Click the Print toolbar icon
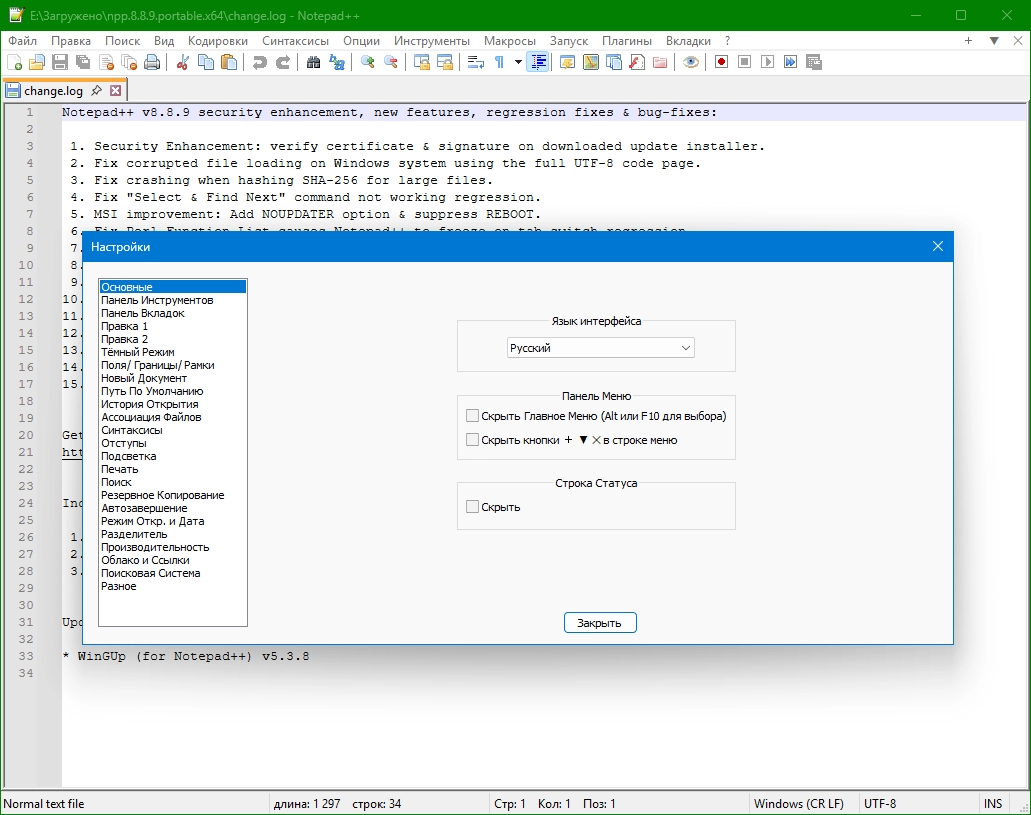1031x815 pixels. (x=153, y=62)
